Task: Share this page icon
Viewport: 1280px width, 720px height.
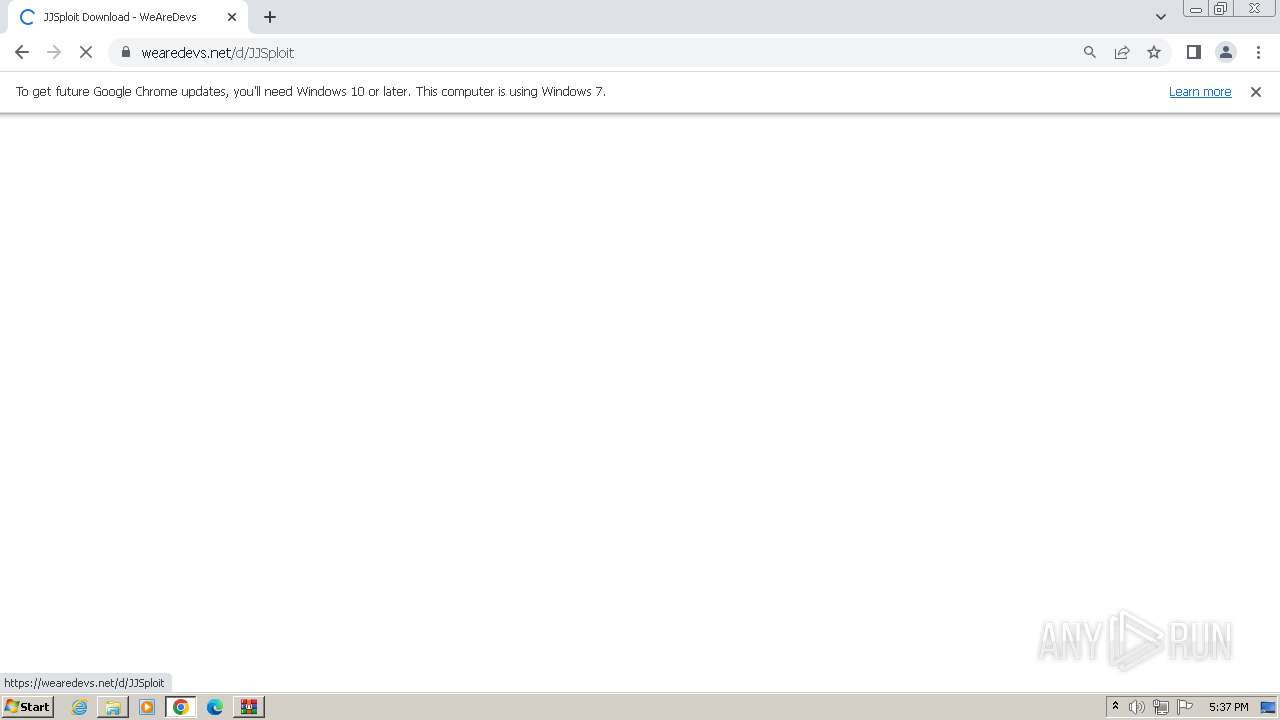Action: (x=1122, y=52)
